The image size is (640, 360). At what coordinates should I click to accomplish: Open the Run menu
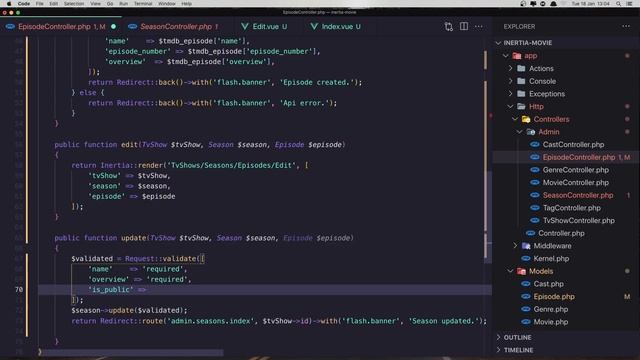123,4
